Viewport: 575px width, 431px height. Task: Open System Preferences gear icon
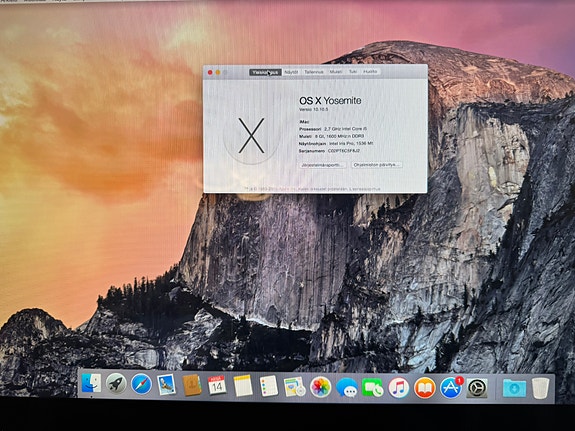(x=477, y=388)
